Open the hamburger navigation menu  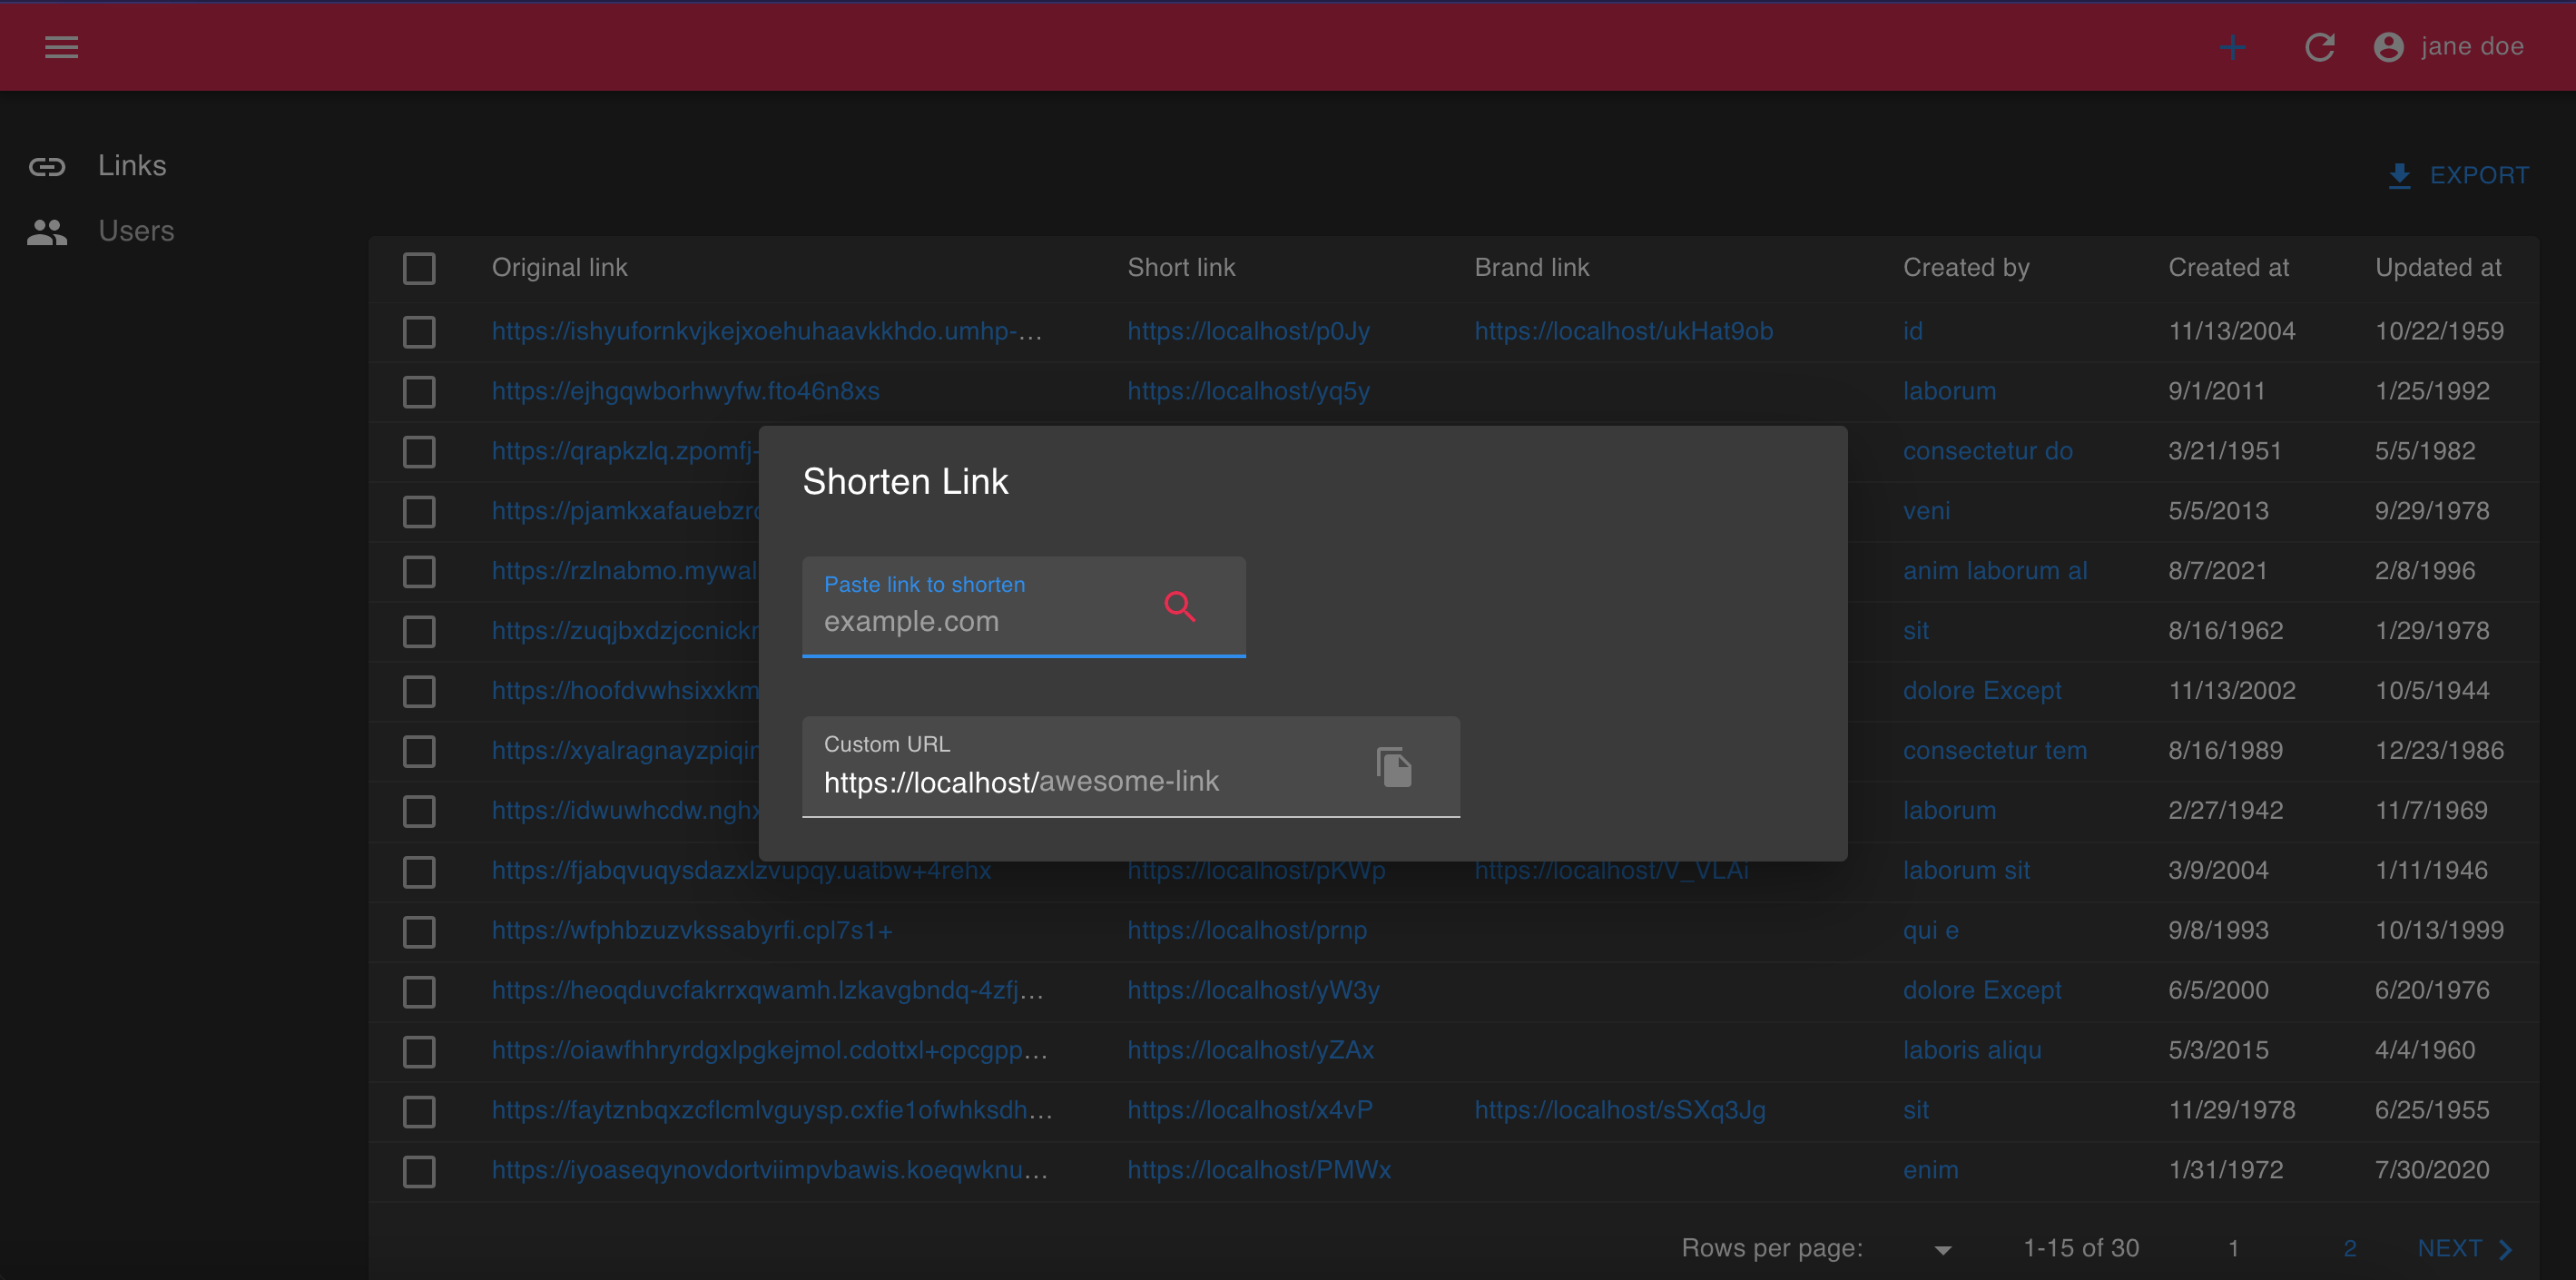point(60,47)
